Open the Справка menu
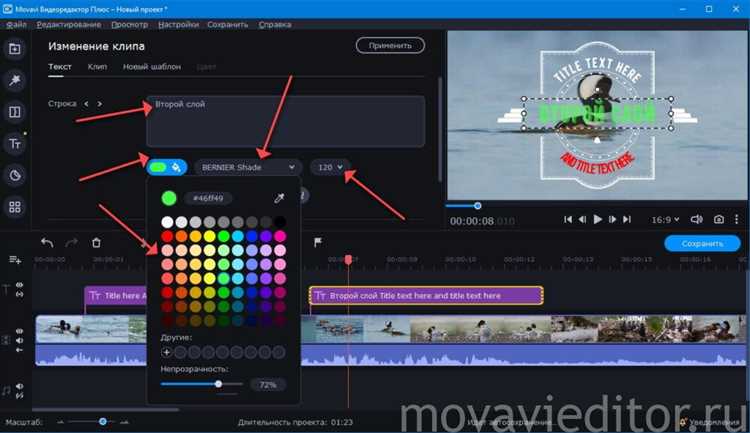 coord(275,24)
